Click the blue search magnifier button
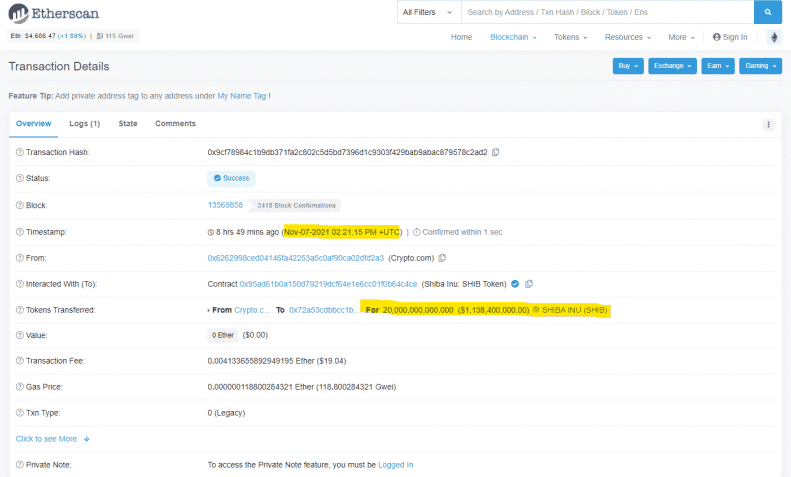 767,12
